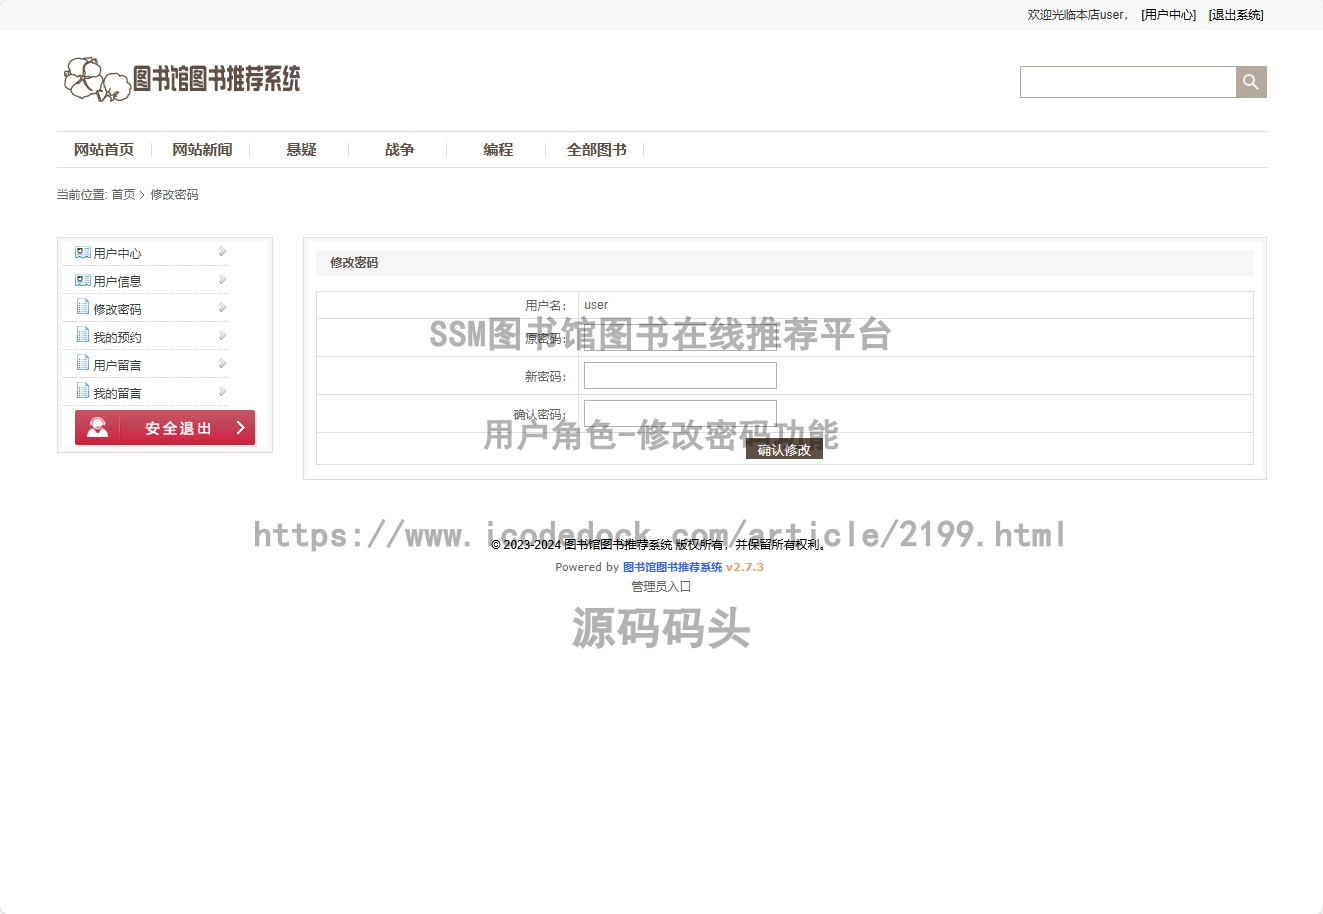This screenshot has width=1323, height=914.
Task: Open 我的预约 in the sidebar menu
Action: point(117,338)
